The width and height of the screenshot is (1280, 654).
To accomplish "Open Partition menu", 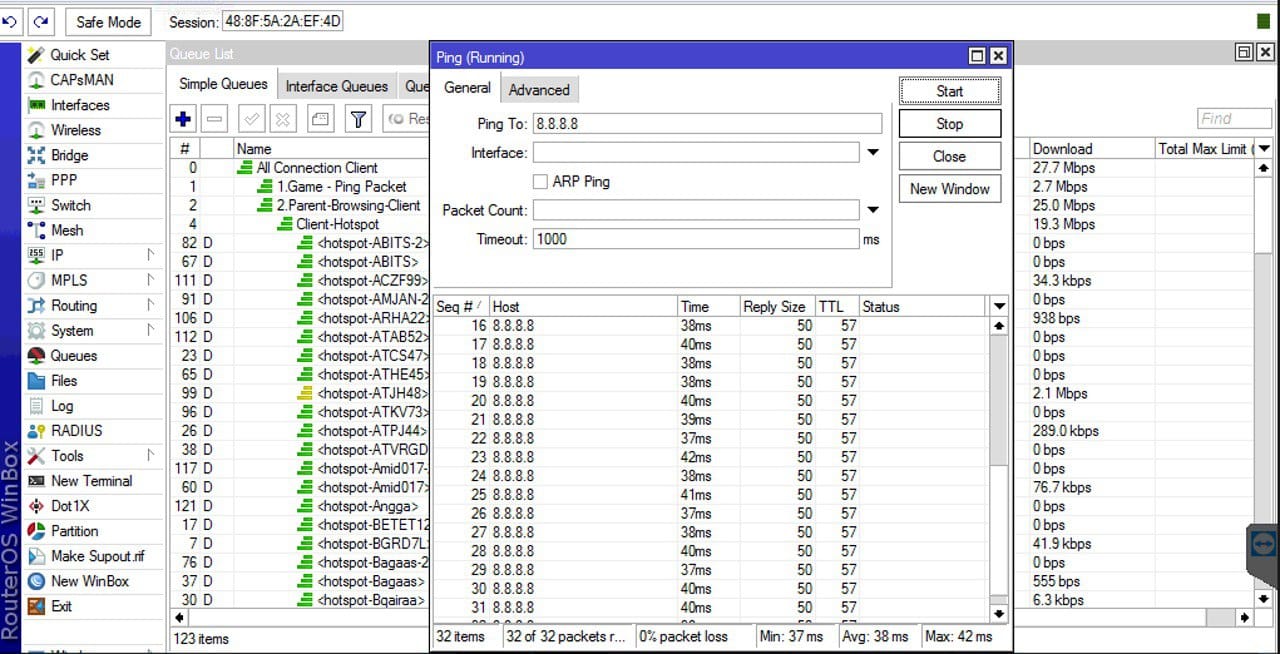I will (x=75, y=531).
